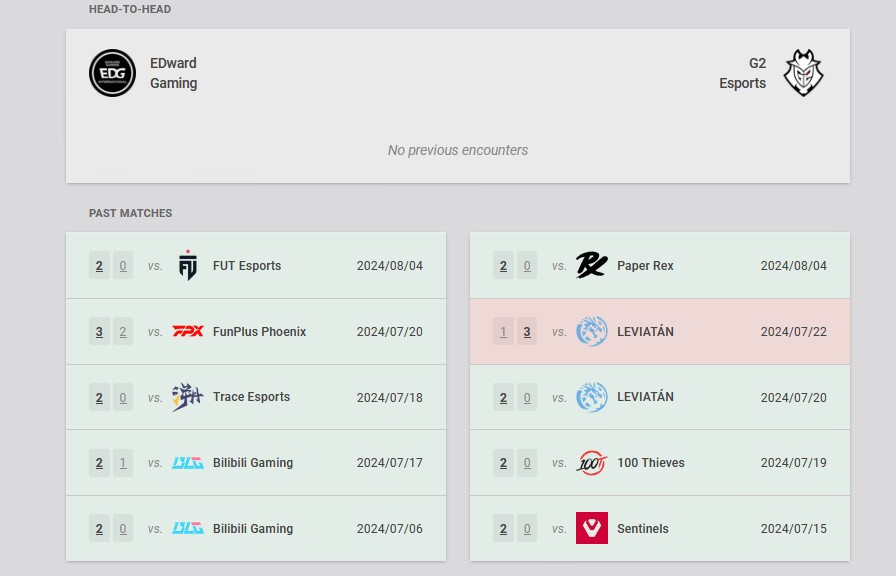Click score 3 in FunPlus Phoenix row
The height and width of the screenshot is (576, 896).
coord(99,331)
